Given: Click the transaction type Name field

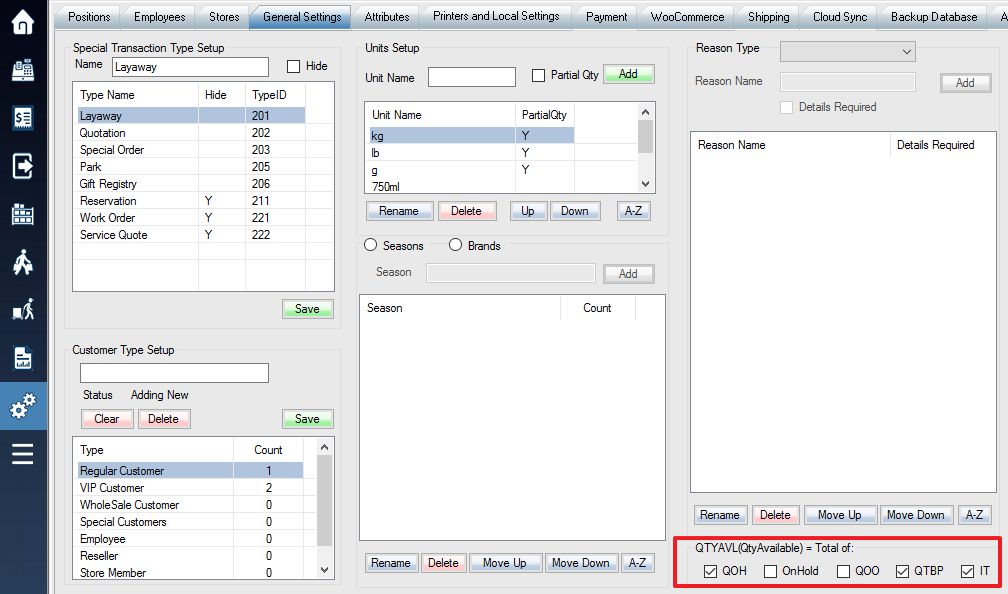Looking at the screenshot, I should pyautogui.click(x=190, y=67).
